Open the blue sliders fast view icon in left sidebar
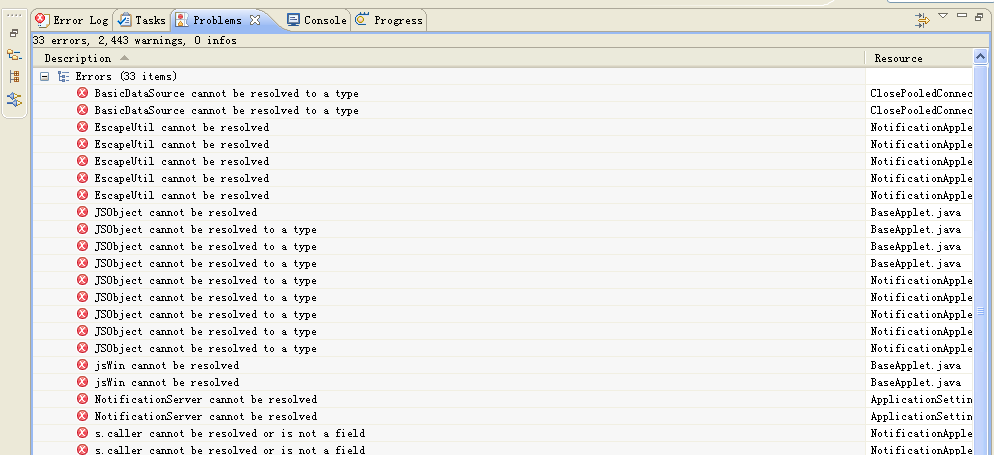The image size is (994, 455). (x=14, y=99)
